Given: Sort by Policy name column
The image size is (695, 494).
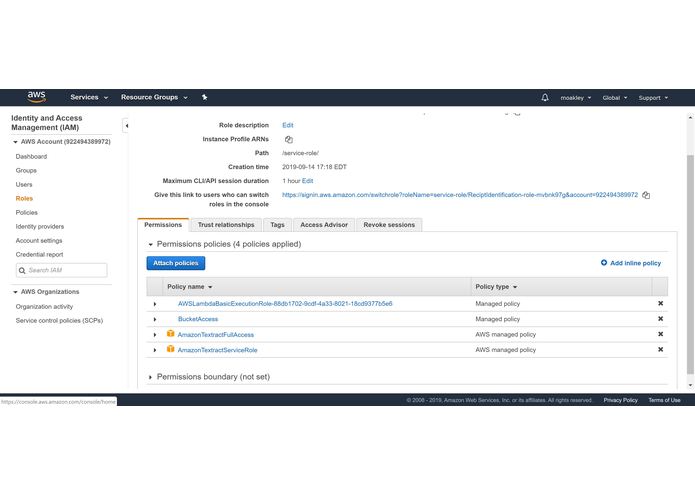Looking at the screenshot, I should click(x=190, y=287).
